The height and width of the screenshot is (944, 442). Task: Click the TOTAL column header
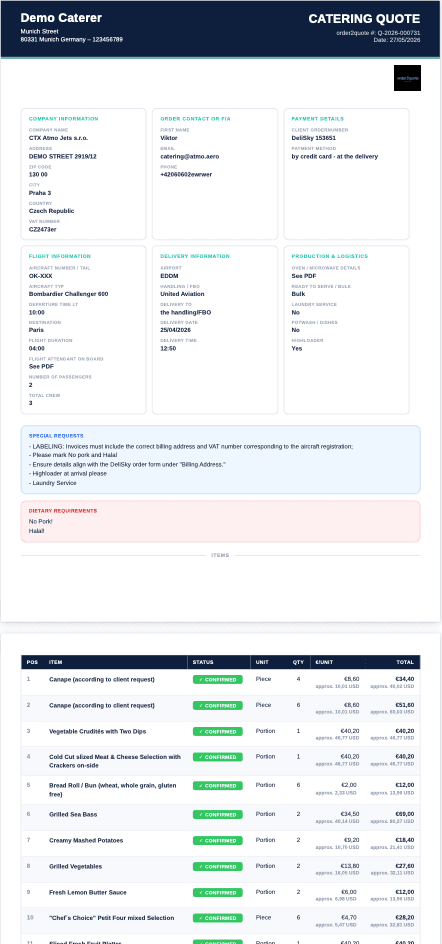405,662
